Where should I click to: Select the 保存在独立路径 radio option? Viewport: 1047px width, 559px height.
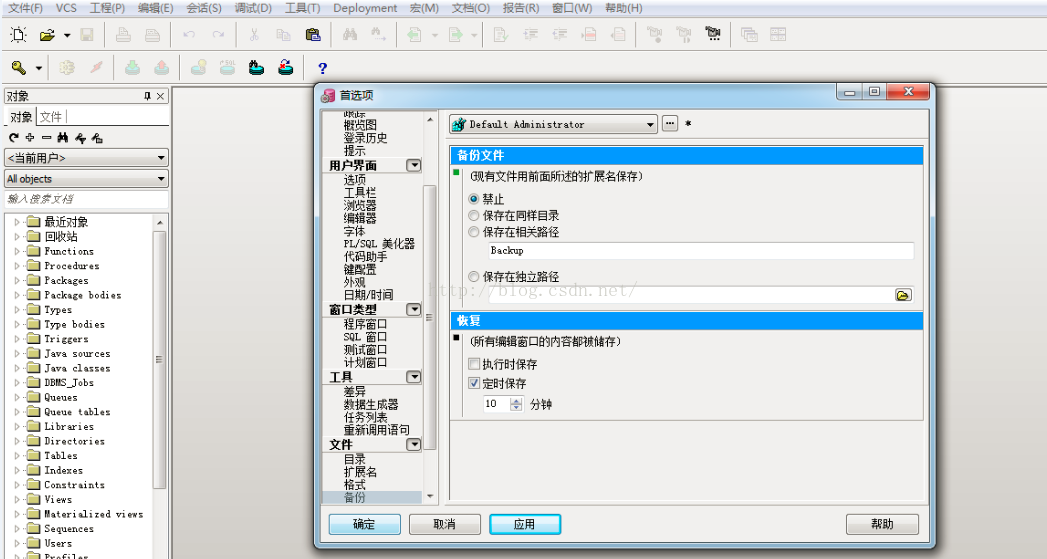[x=474, y=277]
